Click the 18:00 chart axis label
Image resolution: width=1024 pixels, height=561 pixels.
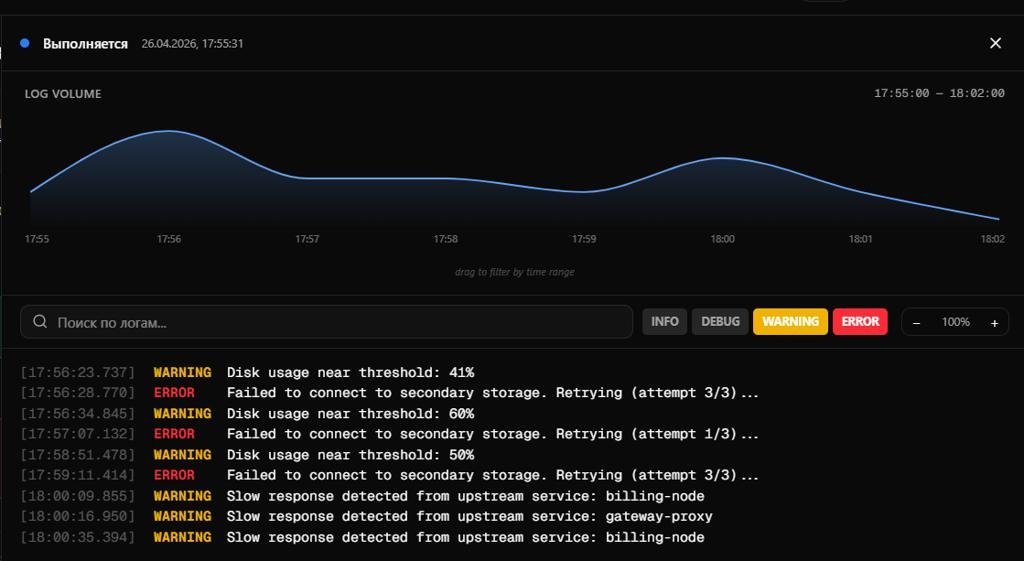pos(722,239)
